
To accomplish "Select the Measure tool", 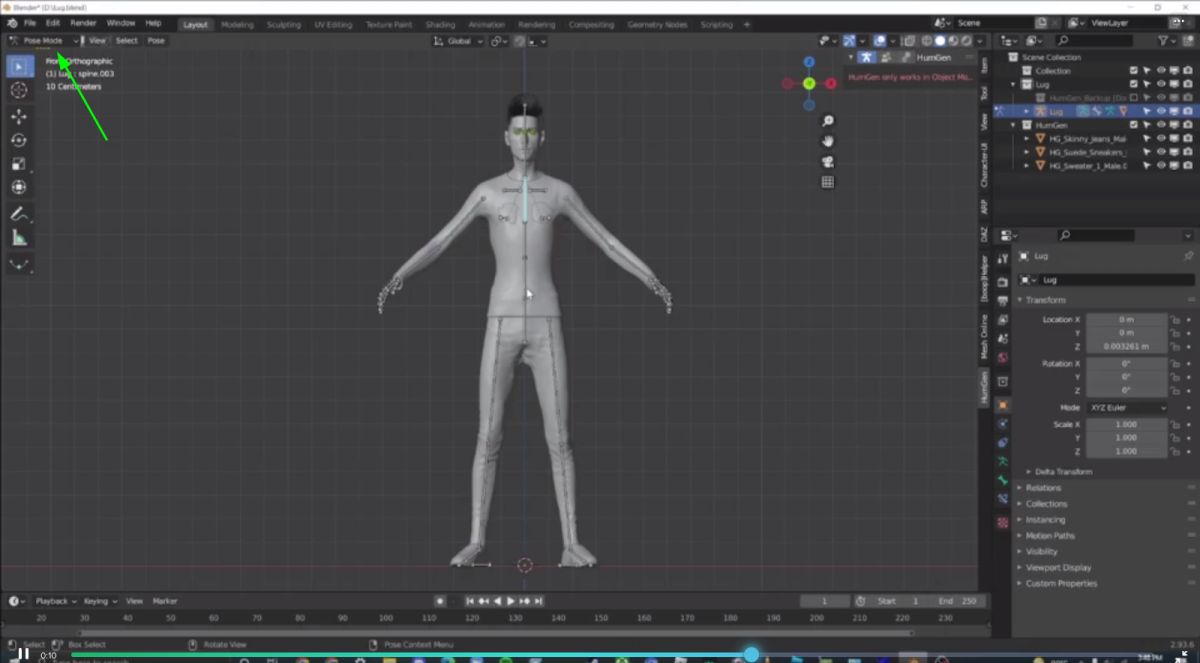I will [x=18, y=238].
